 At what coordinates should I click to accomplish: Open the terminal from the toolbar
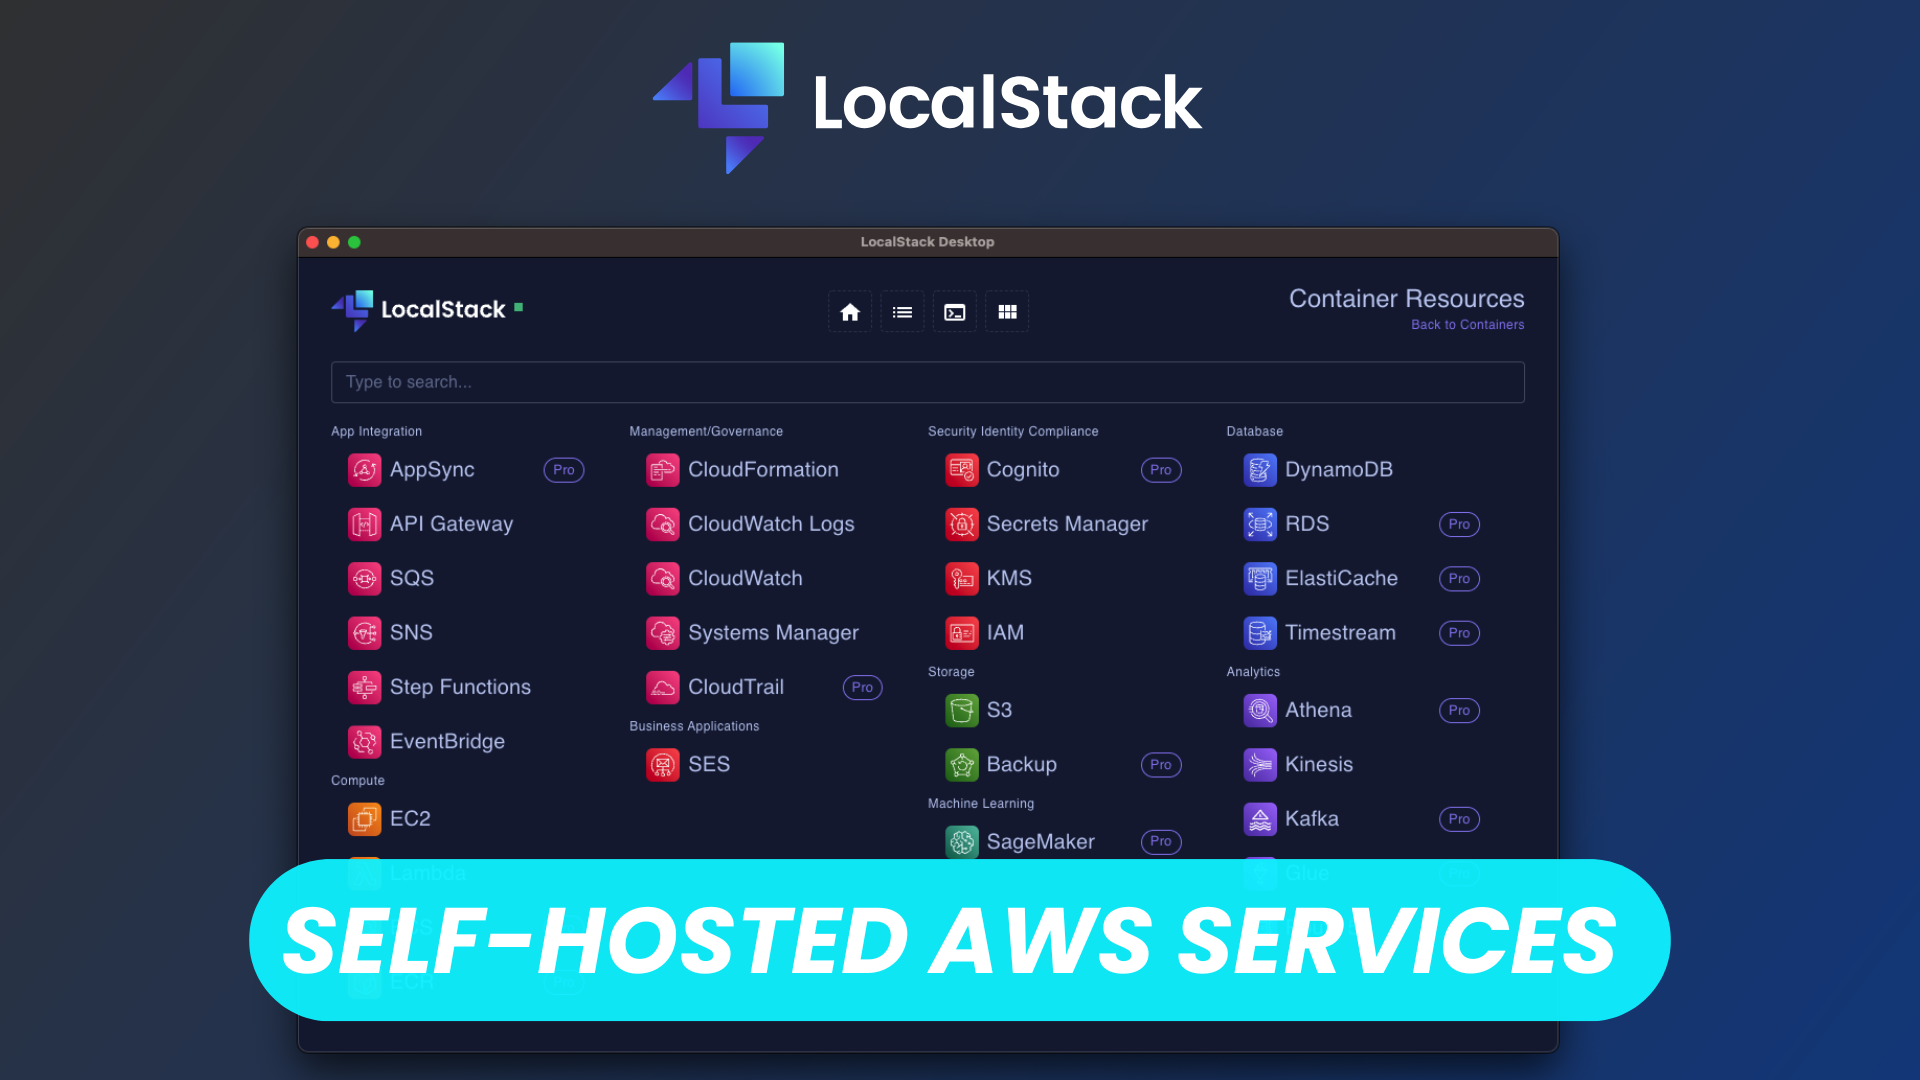click(954, 311)
